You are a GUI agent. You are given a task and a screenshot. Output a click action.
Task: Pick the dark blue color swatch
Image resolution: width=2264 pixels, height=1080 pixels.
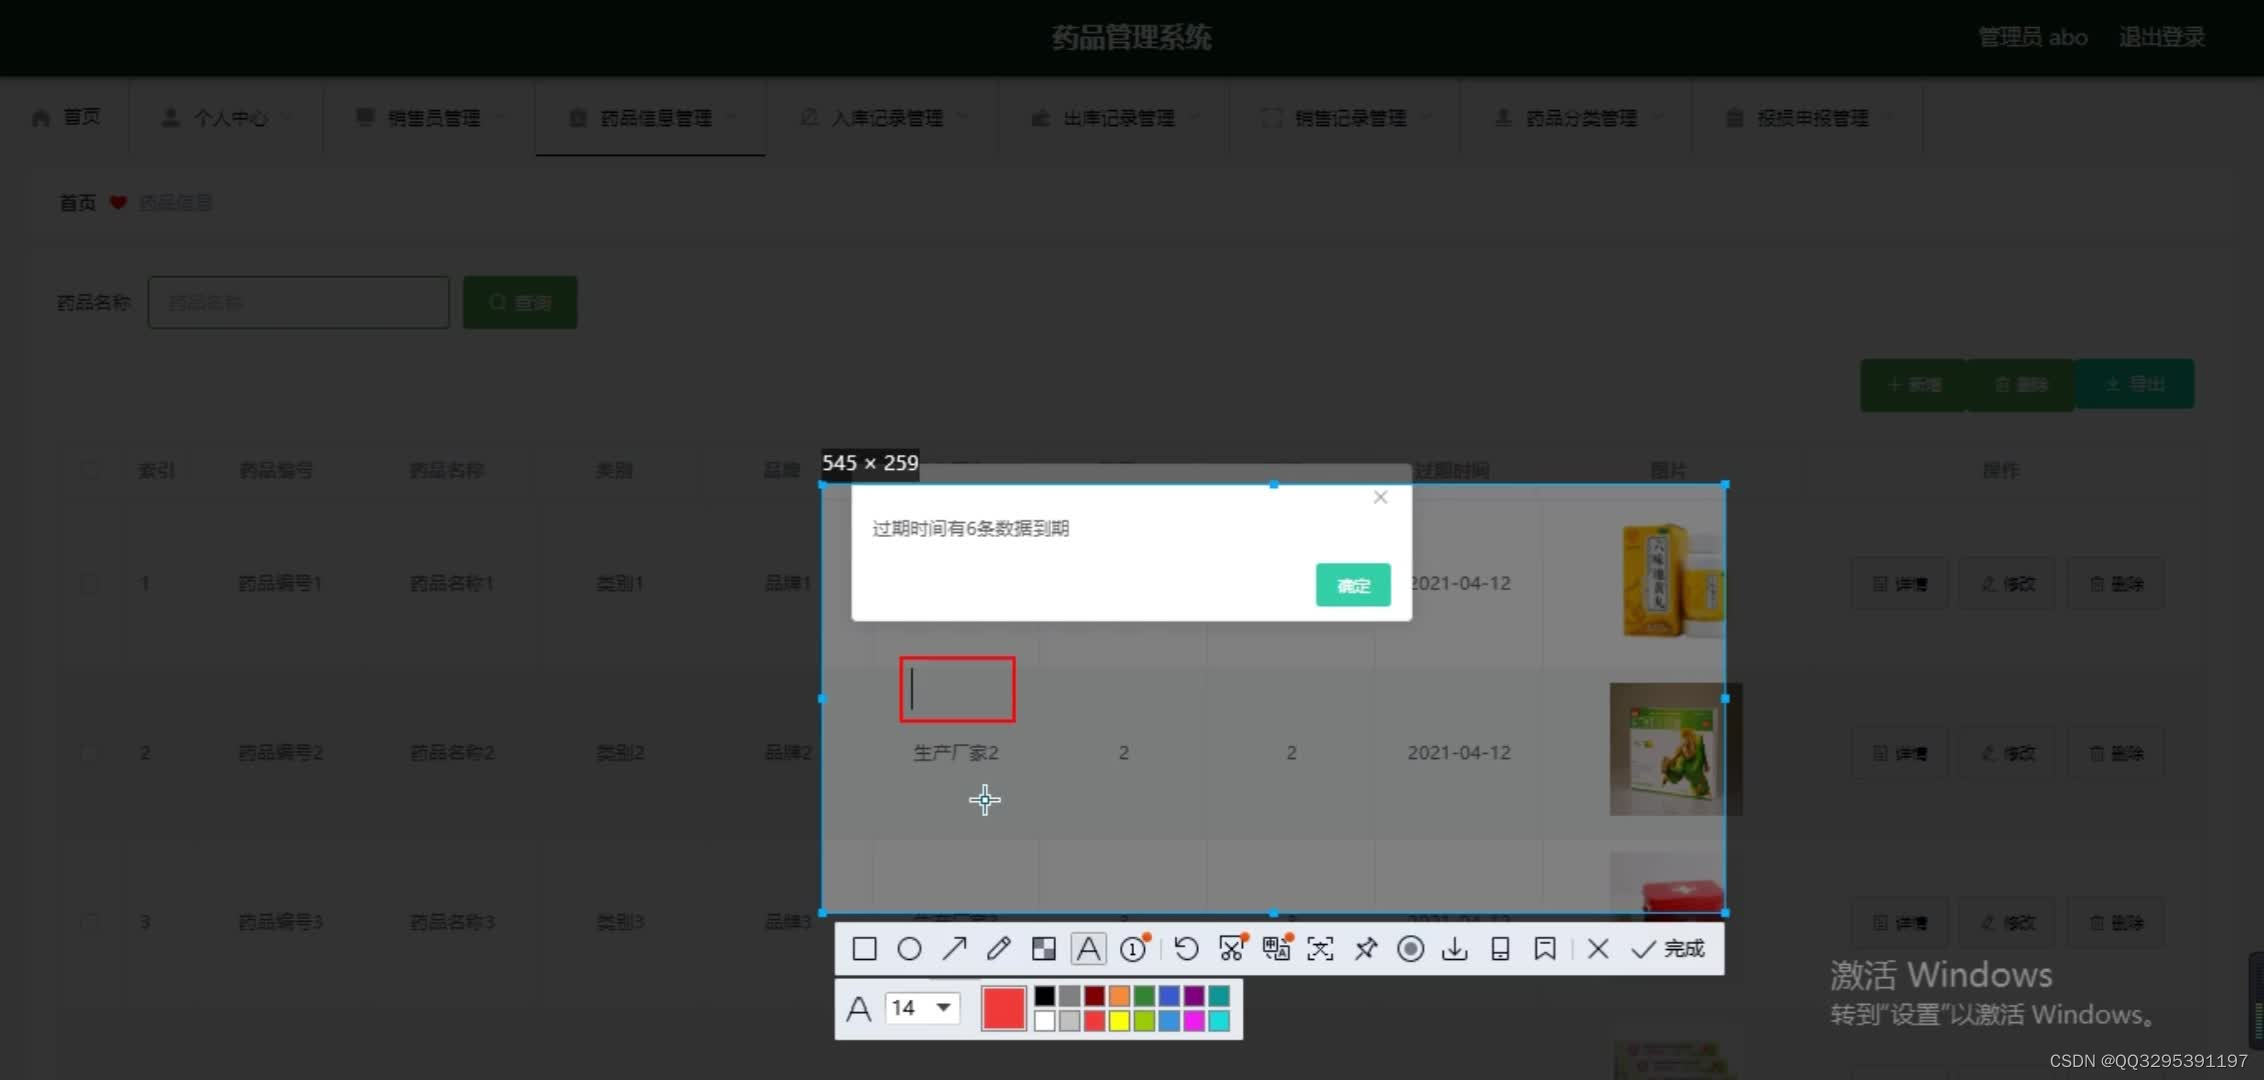(x=1169, y=996)
